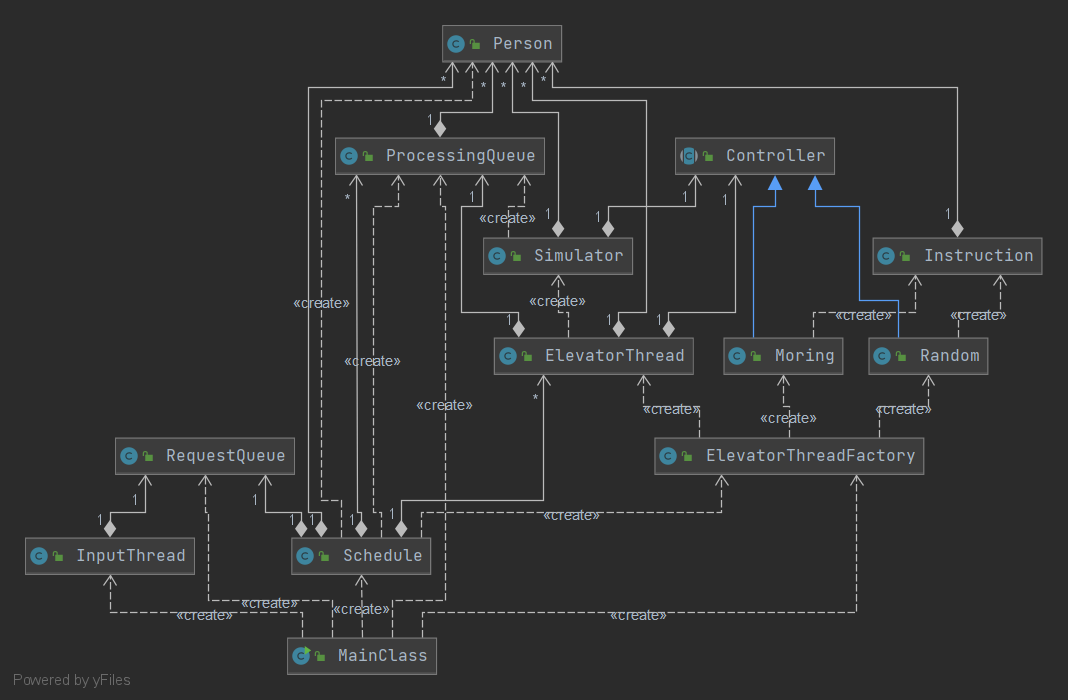1068x700 pixels.
Task: Click the class icon on the ElevatorThread node
Action: pyautogui.click(x=508, y=356)
